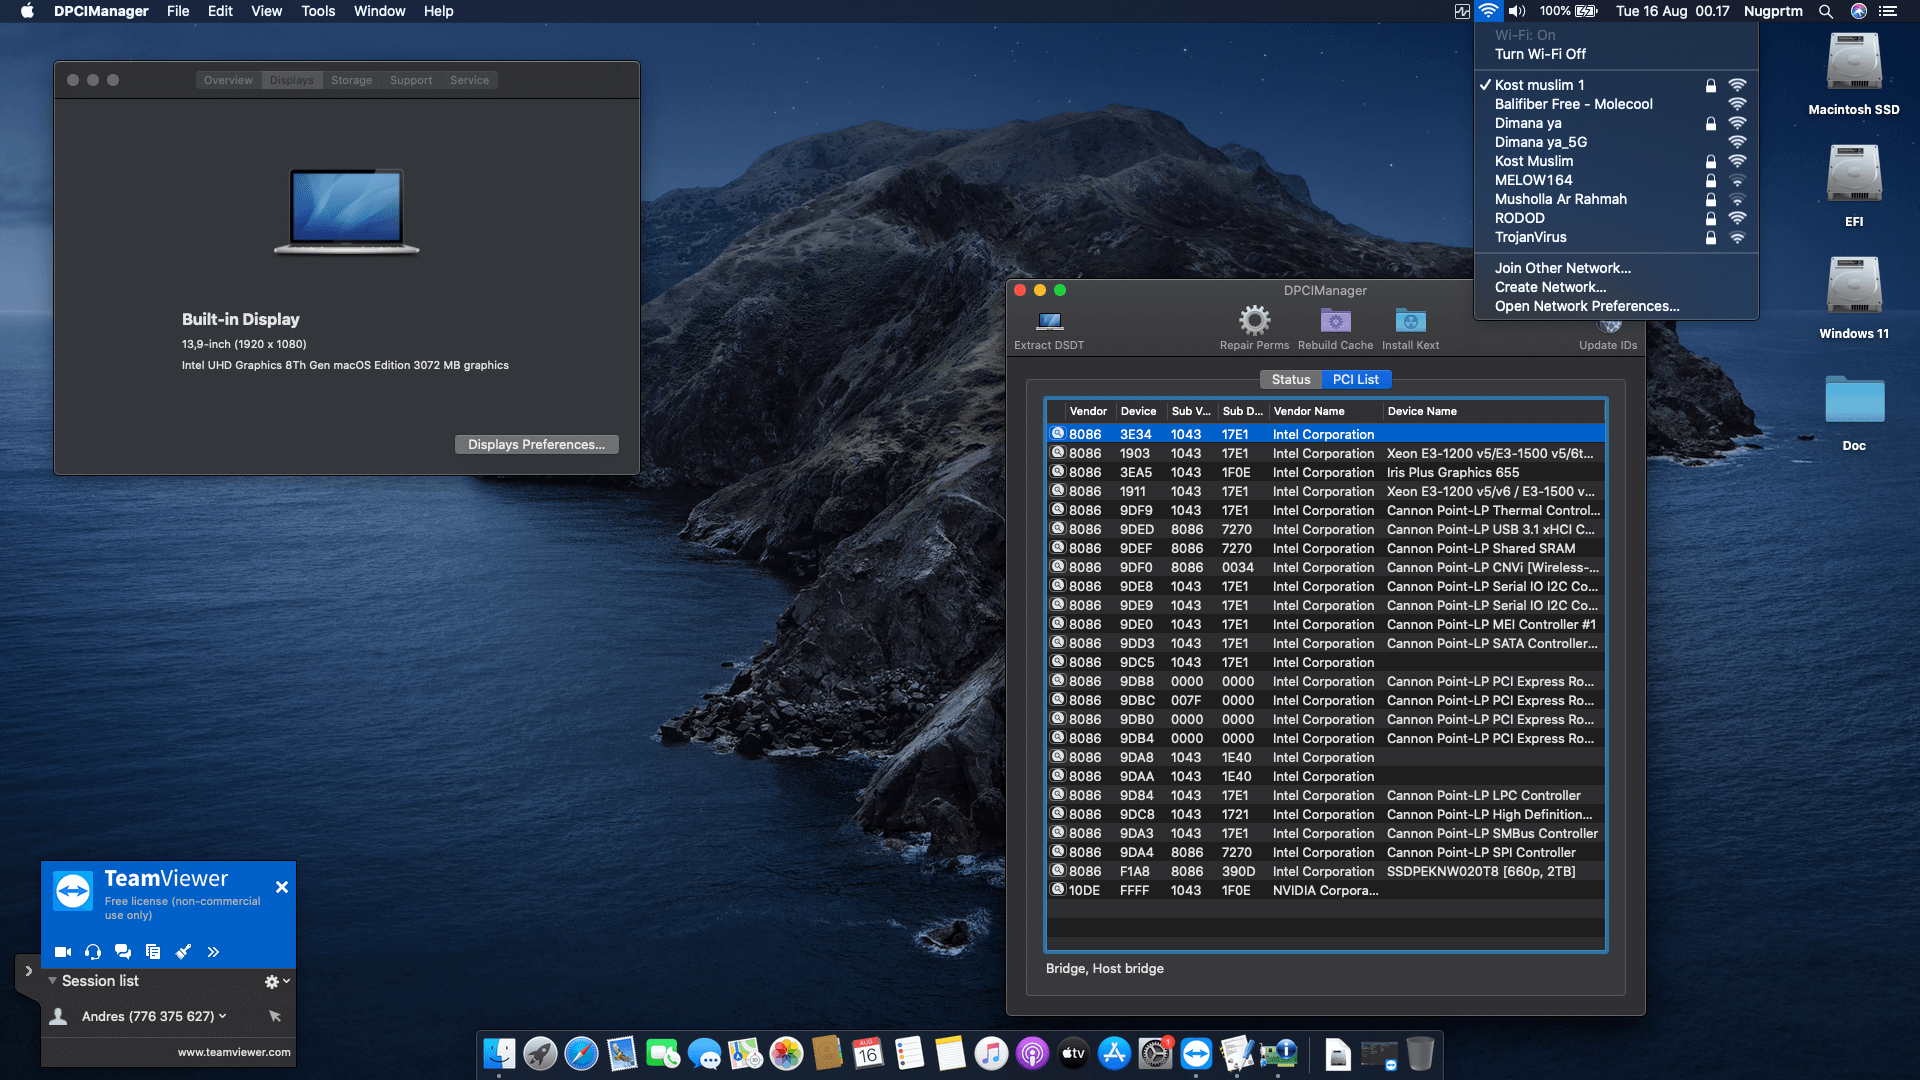Click the Rebuild Cache folder icon

pos(1335,321)
